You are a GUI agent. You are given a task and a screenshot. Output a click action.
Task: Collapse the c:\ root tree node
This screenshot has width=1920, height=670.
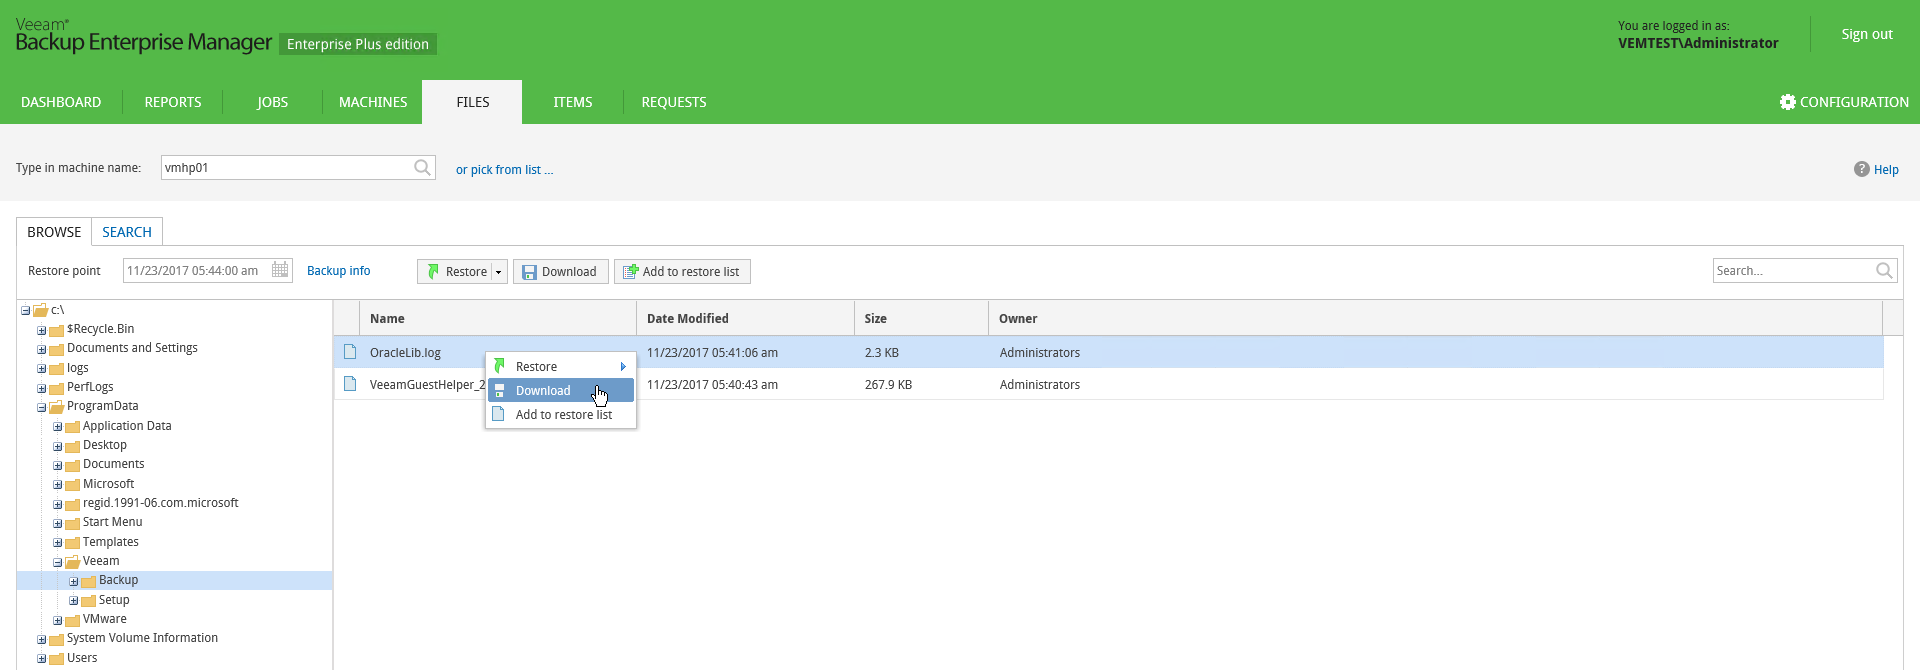coord(25,311)
